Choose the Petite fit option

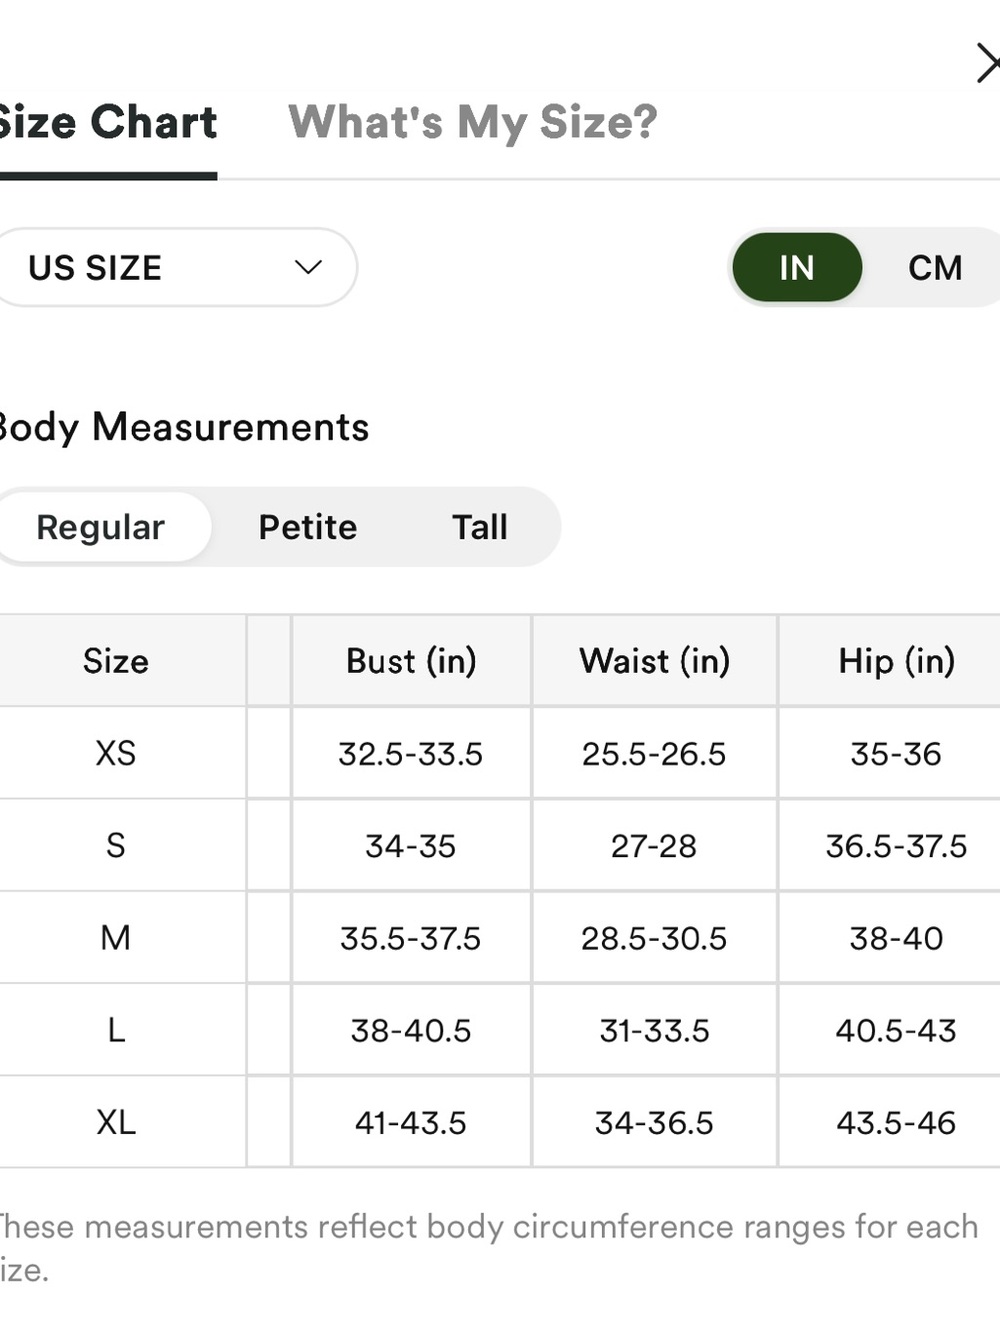tap(308, 527)
